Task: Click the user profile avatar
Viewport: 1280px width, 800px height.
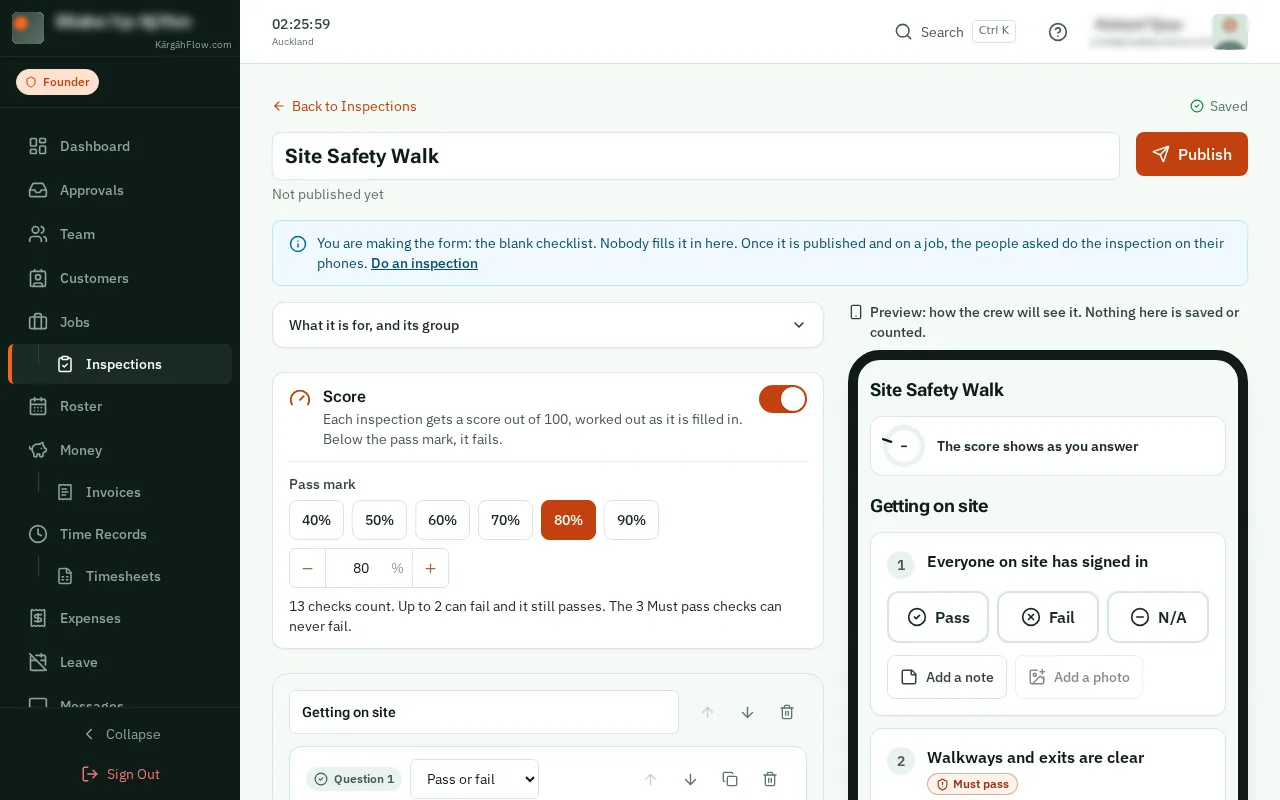Action: 1229,32
